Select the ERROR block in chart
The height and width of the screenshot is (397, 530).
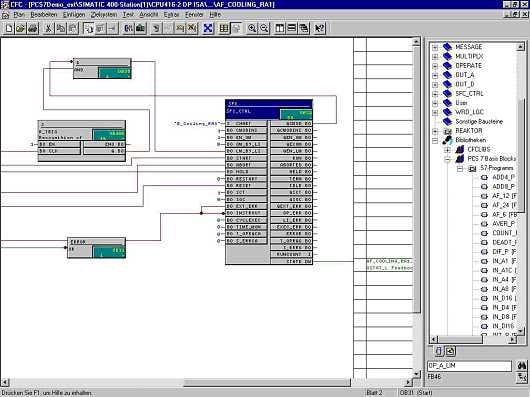pyautogui.click(x=97, y=248)
